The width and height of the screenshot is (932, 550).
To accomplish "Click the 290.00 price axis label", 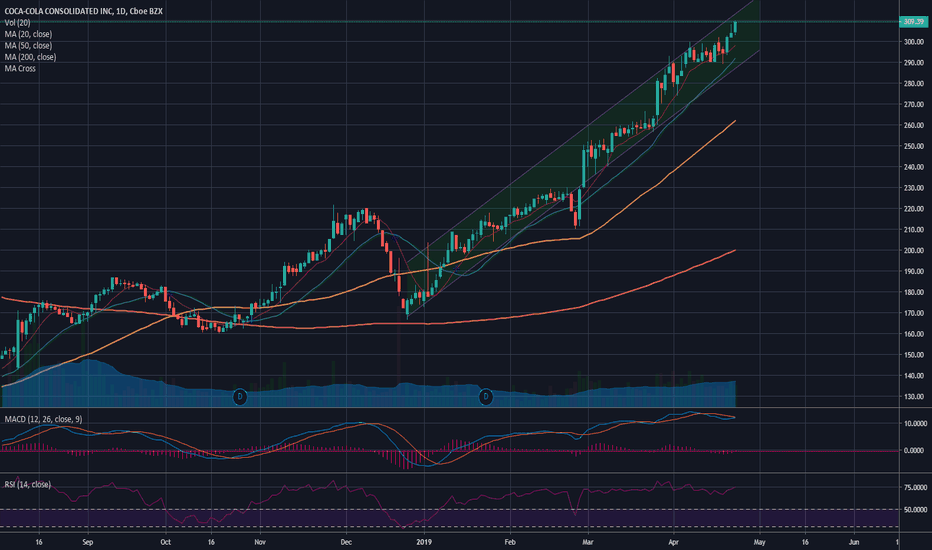I will tap(914, 63).
